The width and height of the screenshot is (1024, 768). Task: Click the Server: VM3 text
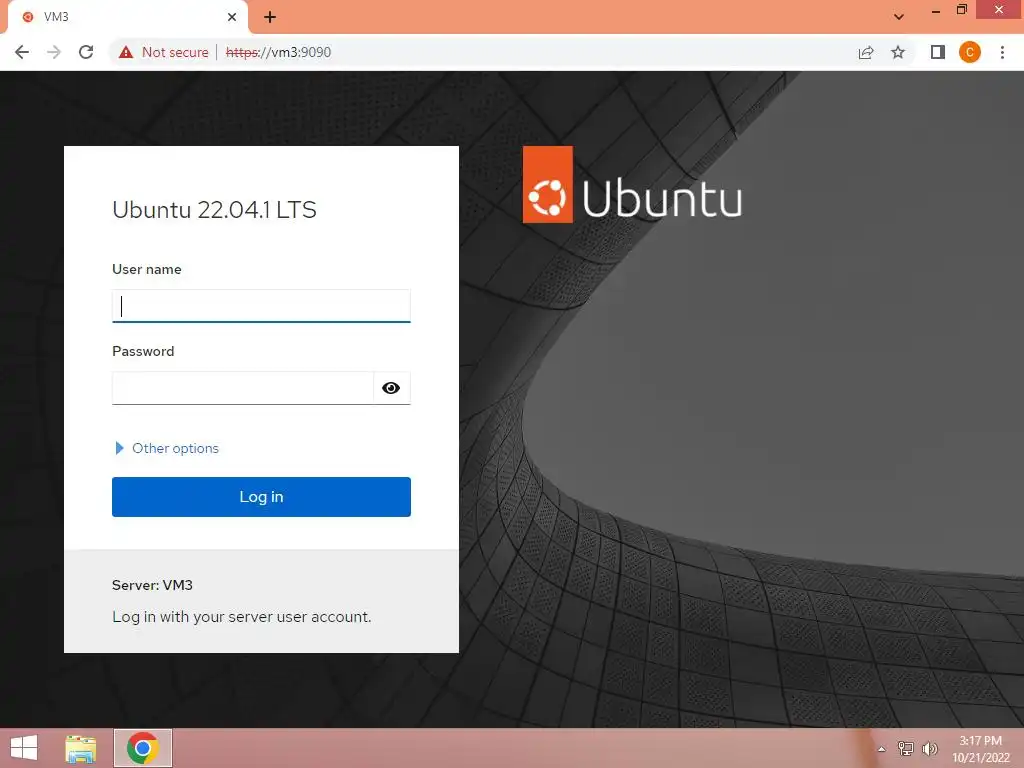click(152, 585)
